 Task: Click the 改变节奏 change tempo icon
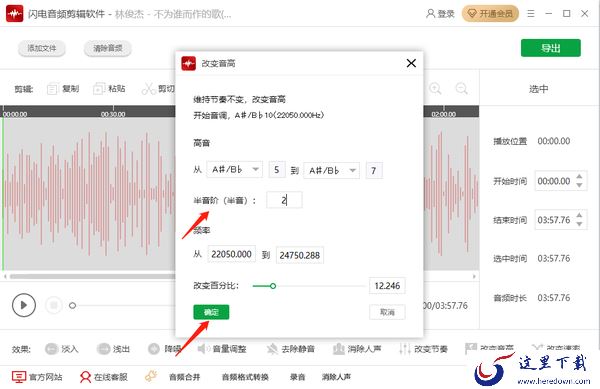(405, 349)
